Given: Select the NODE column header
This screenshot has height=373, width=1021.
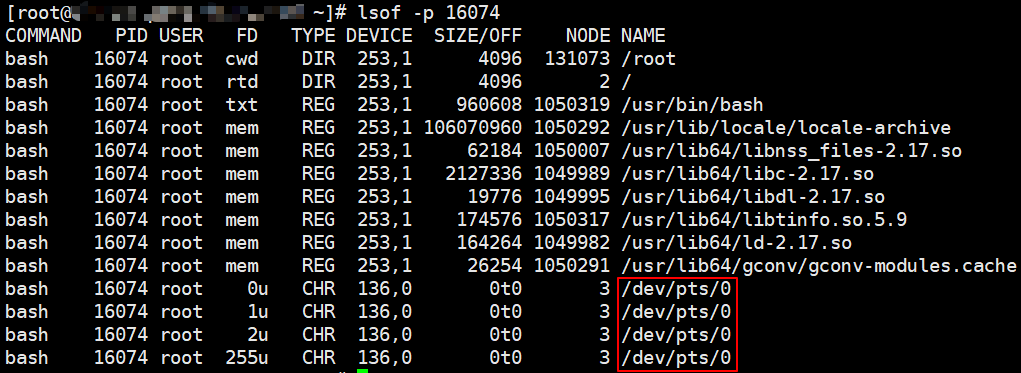Looking at the screenshot, I should [589, 35].
